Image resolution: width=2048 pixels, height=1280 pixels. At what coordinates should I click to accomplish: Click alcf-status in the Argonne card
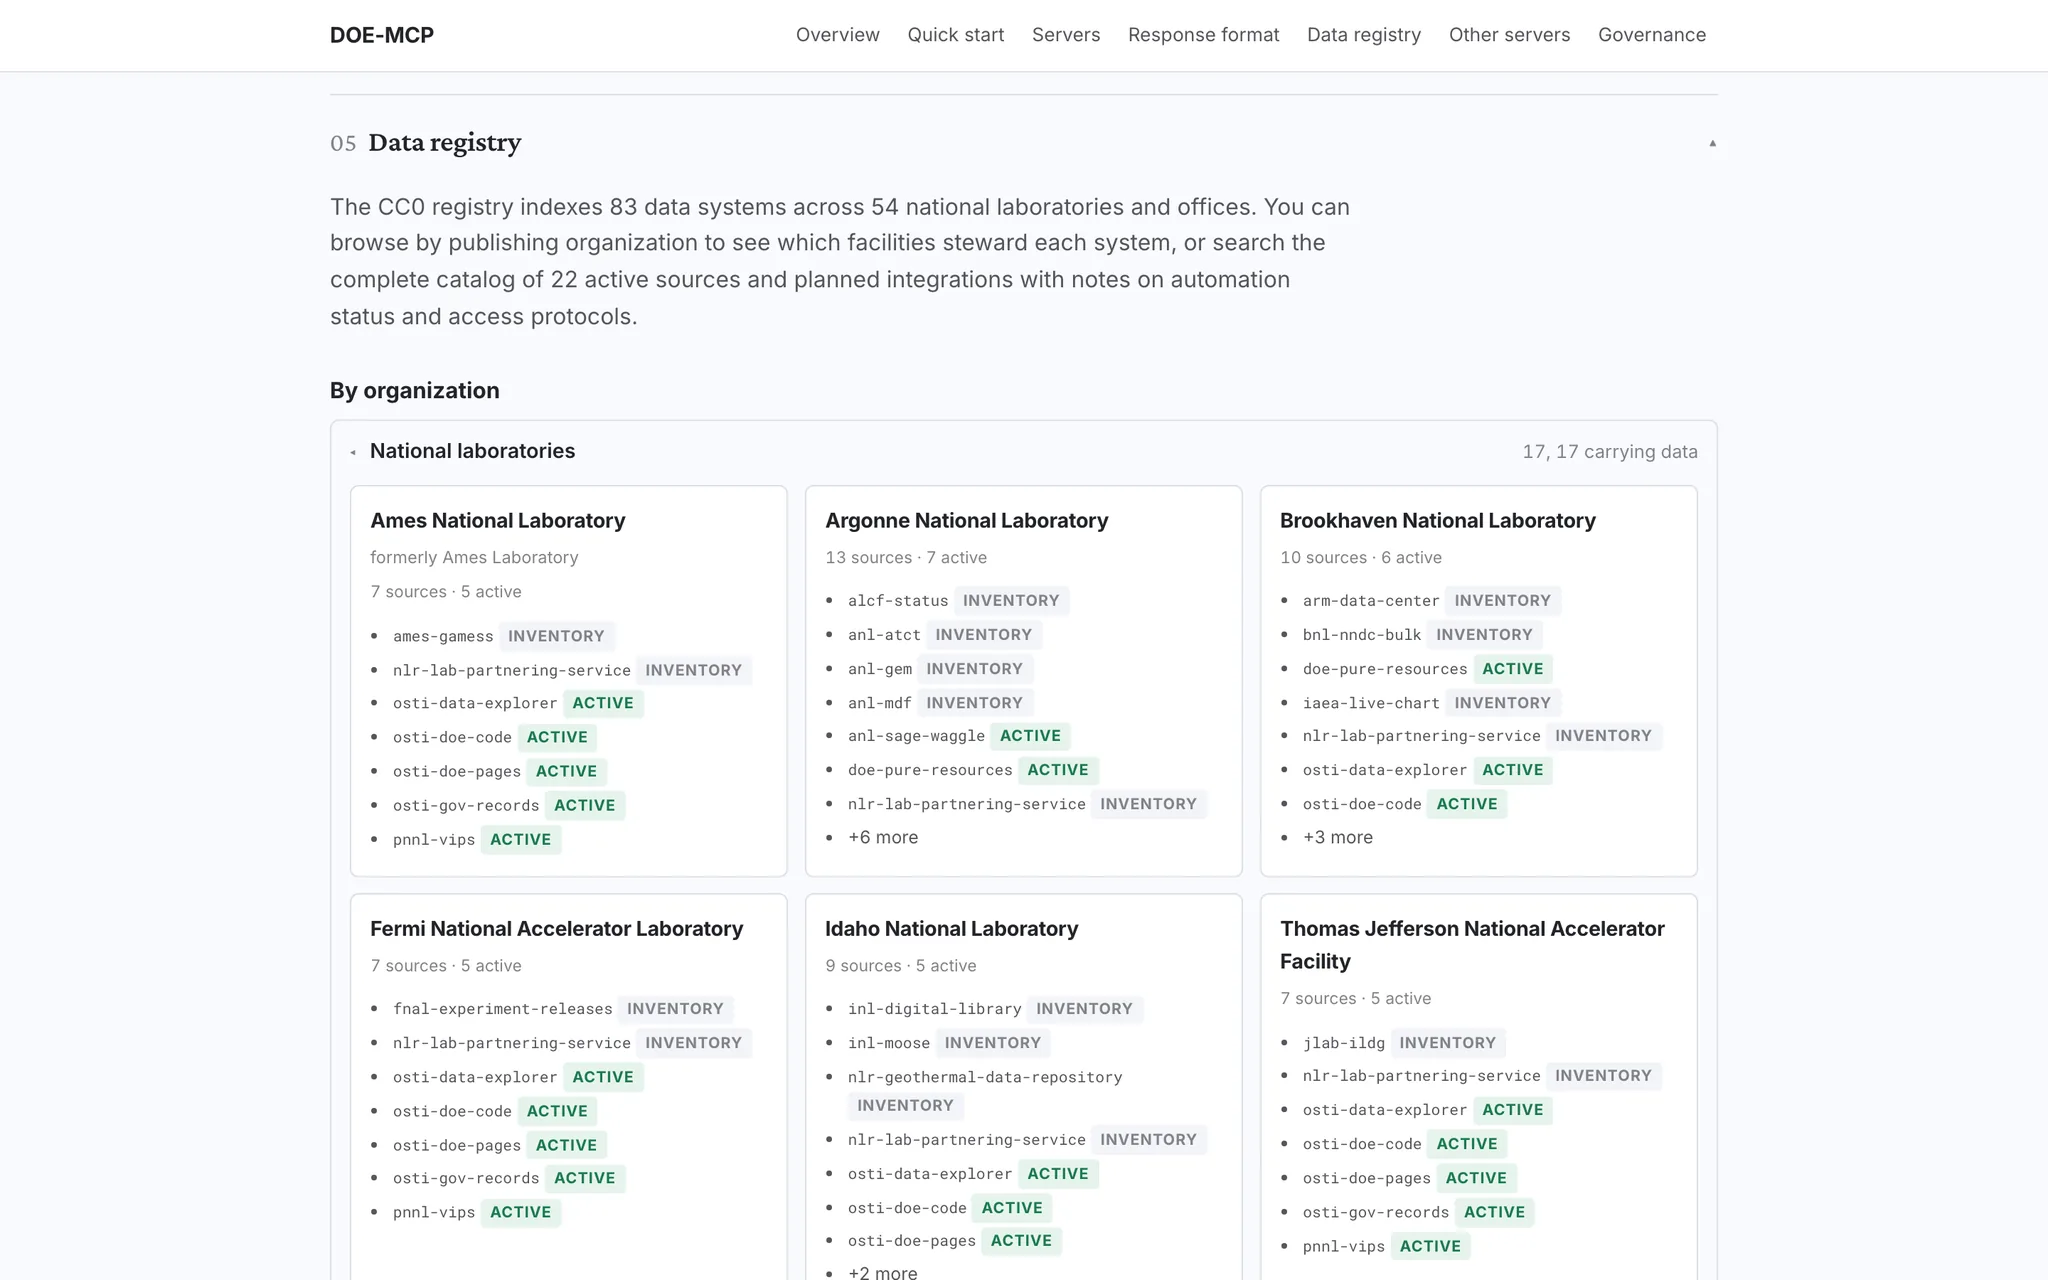tap(898, 601)
